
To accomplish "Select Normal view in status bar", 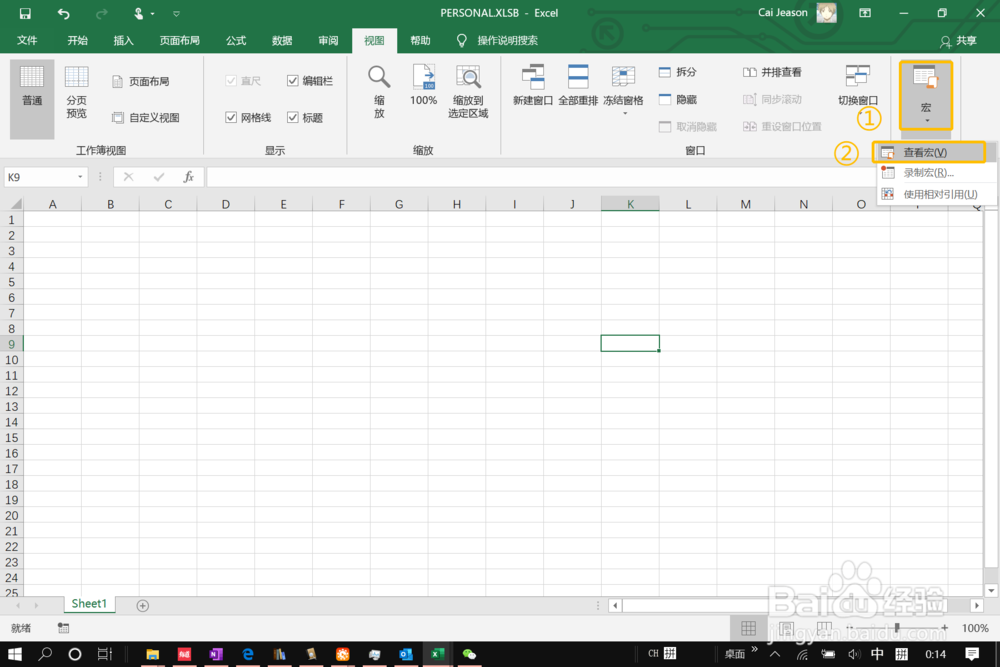I will 749,628.
